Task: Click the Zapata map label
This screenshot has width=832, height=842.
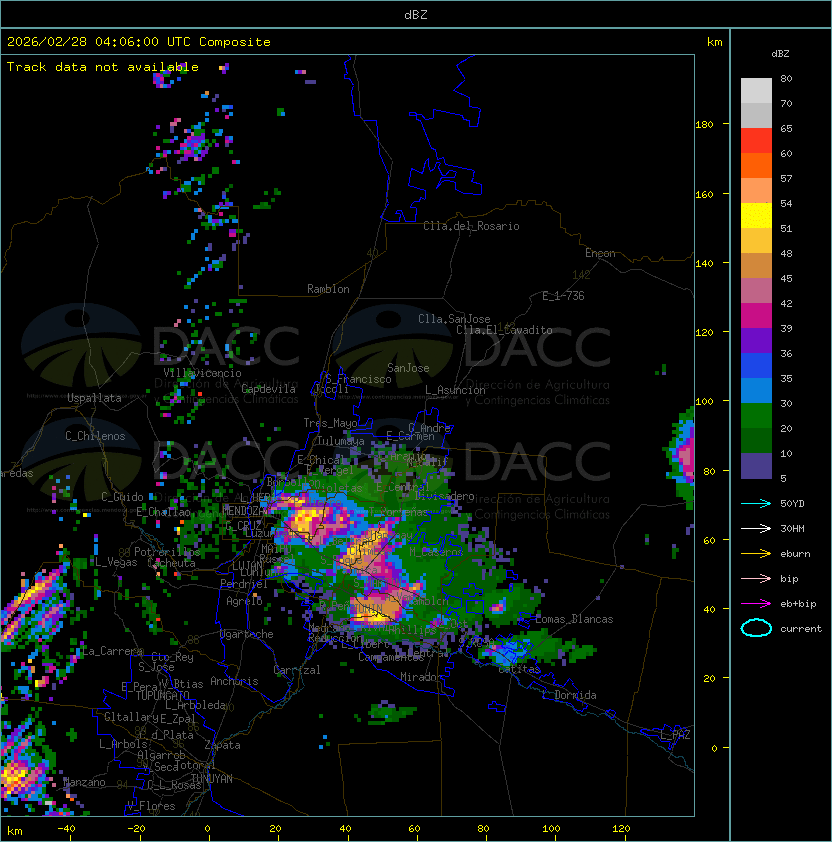Action: tap(222, 745)
